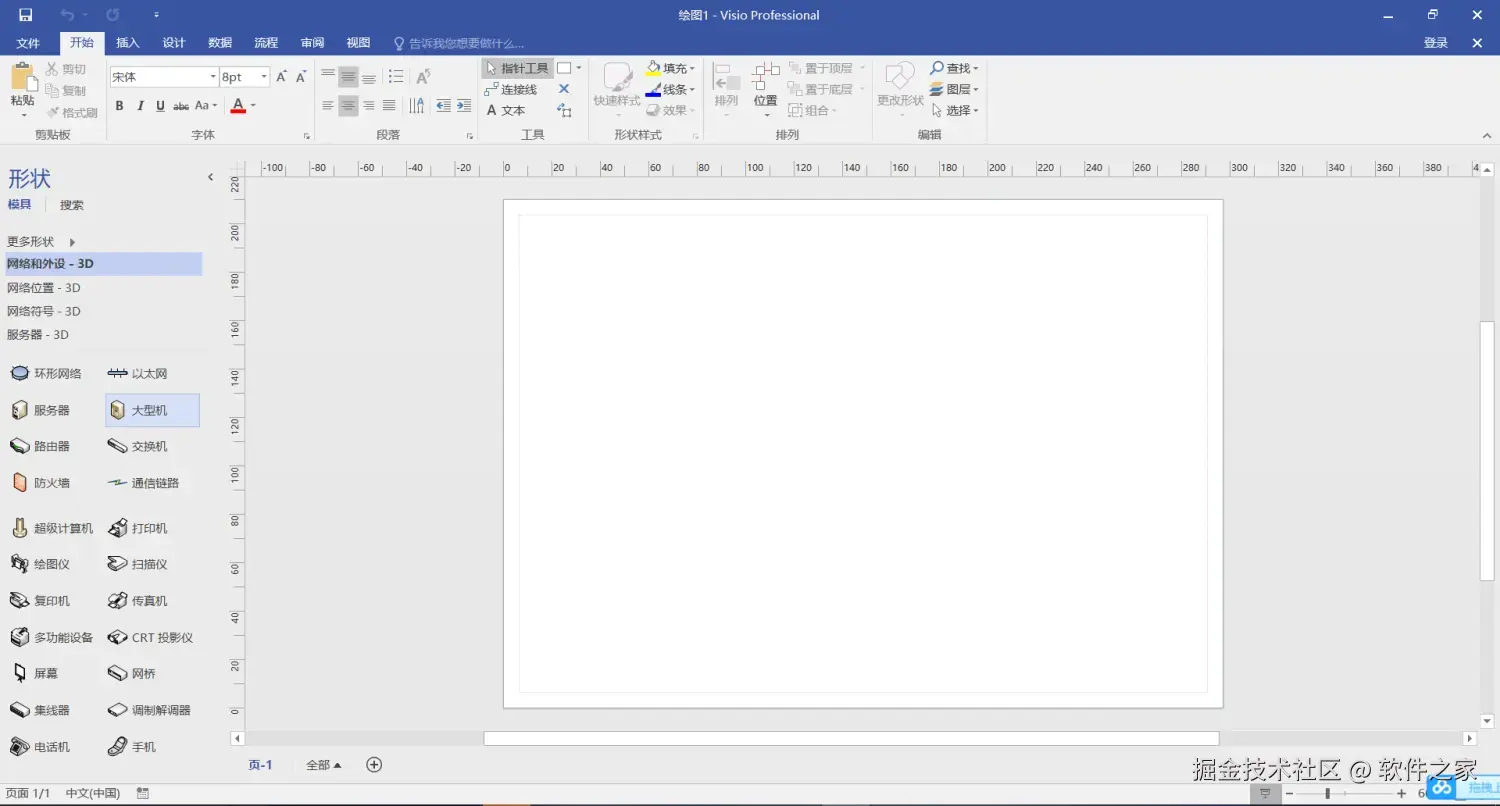Open the 选择 select dropdown
Screen dimensions: 1500x806
[955, 110]
